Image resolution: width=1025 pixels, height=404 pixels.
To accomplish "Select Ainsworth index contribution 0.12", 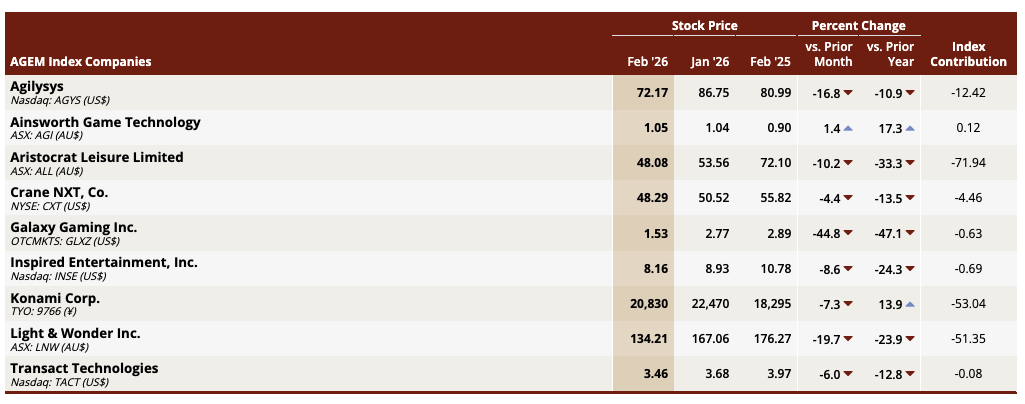I will 969,128.
